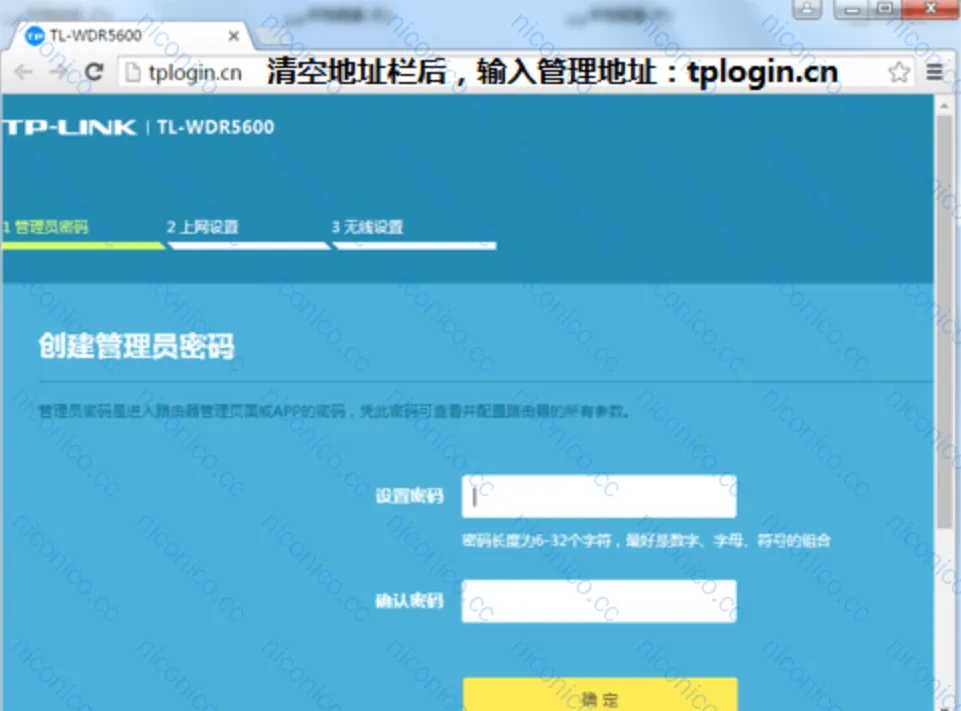Screen dimensions: 961x711
Task: Focus the 设置密码 input field
Action: tap(599, 496)
